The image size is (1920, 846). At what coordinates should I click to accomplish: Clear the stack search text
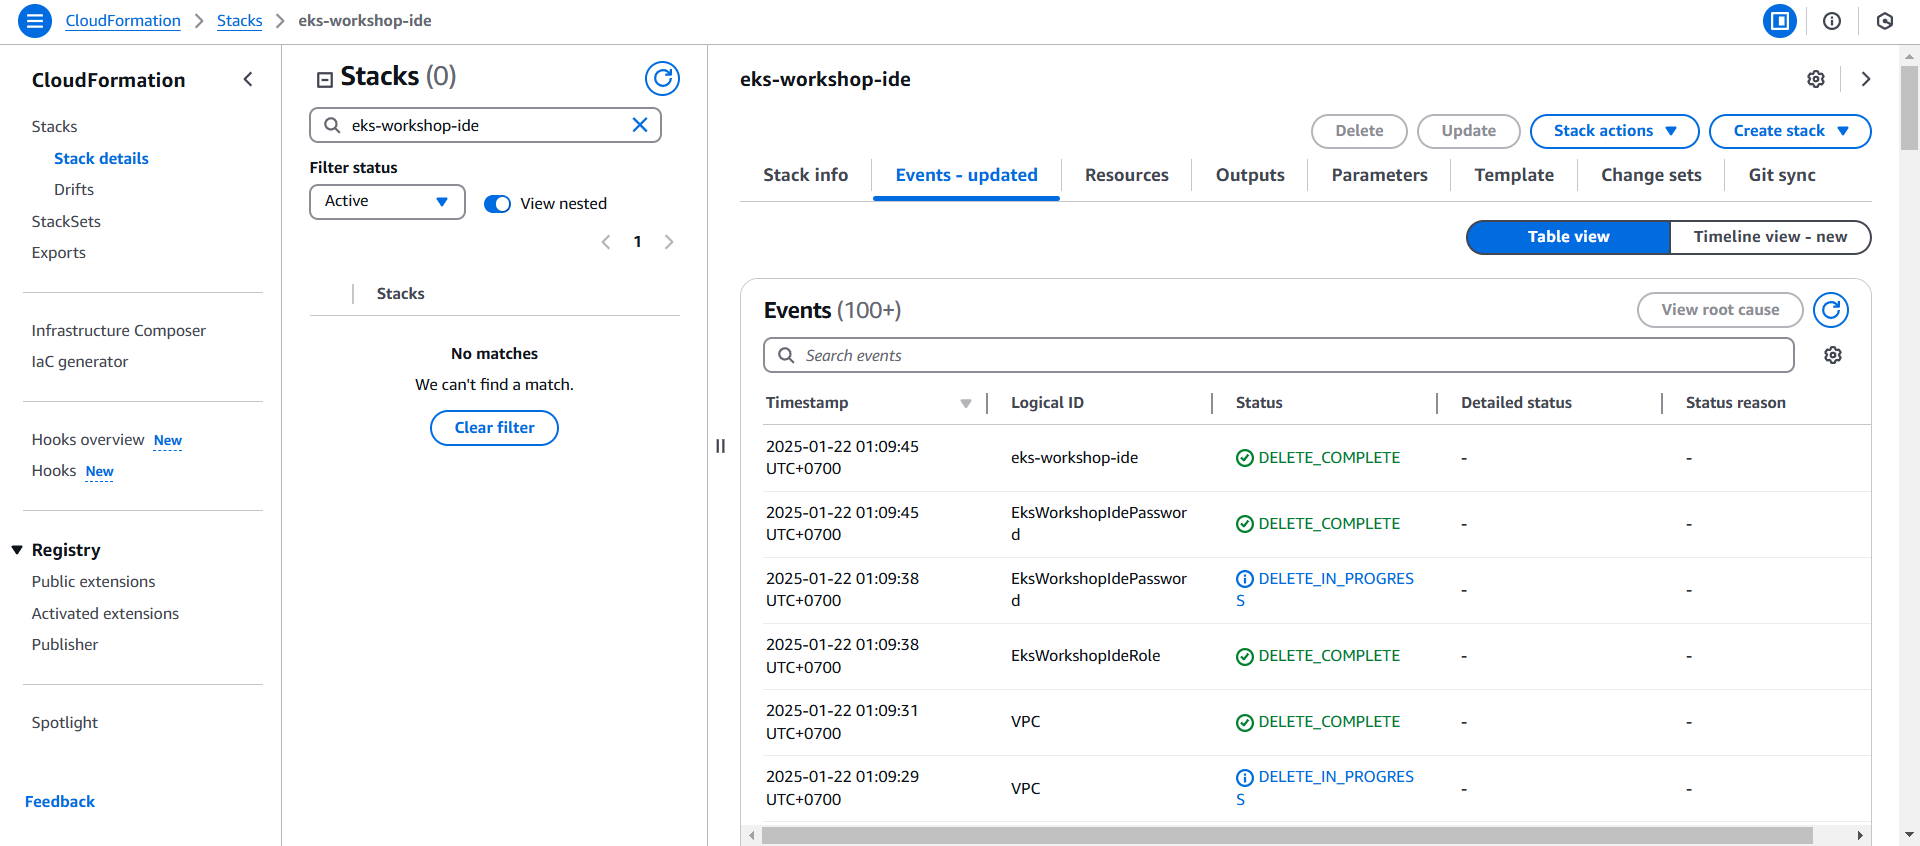coord(640,125)
